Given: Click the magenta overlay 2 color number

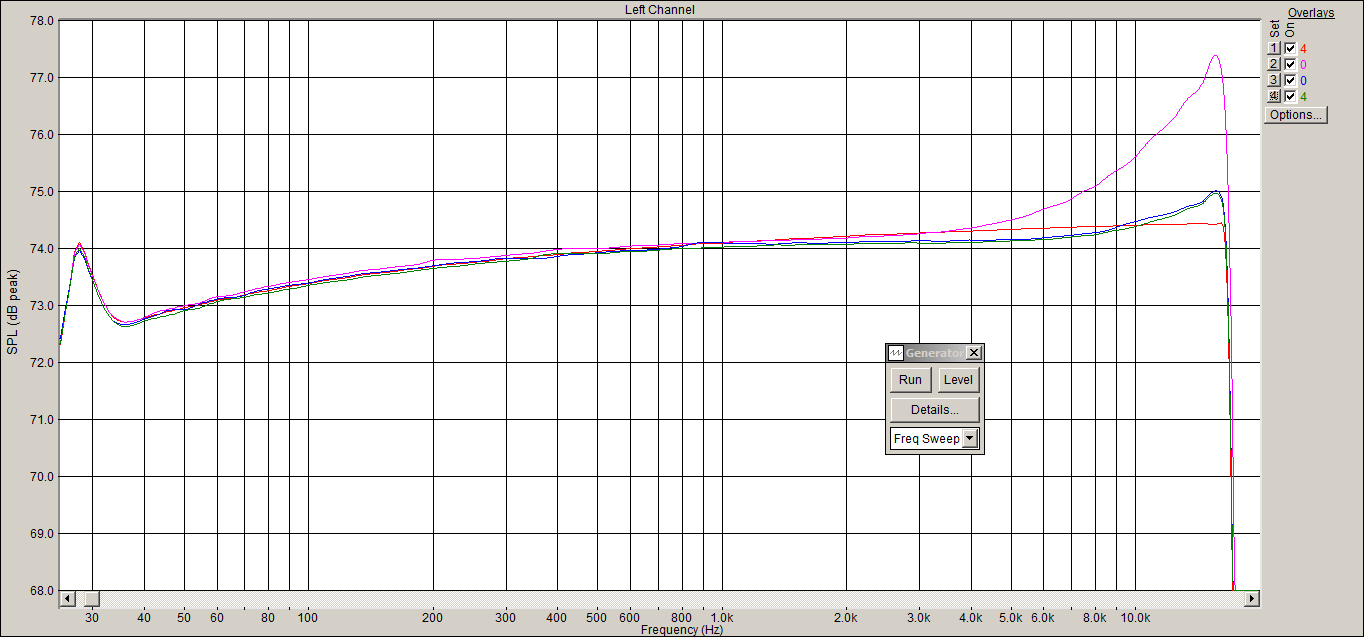Looking at the screenshot, I should (1303, 64).
